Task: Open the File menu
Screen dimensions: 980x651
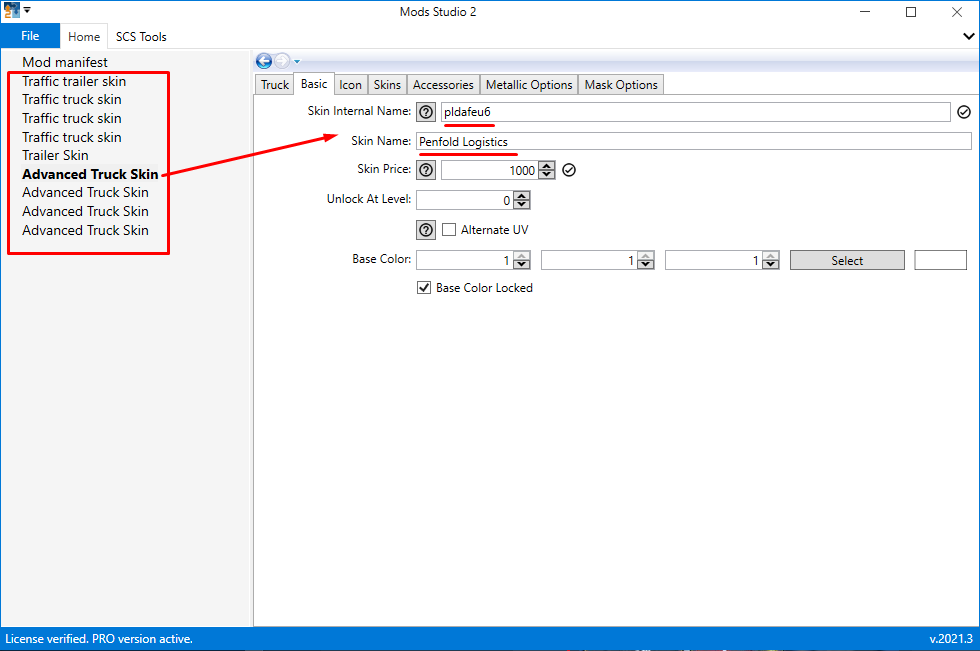Action: click(x=30, y=35)
